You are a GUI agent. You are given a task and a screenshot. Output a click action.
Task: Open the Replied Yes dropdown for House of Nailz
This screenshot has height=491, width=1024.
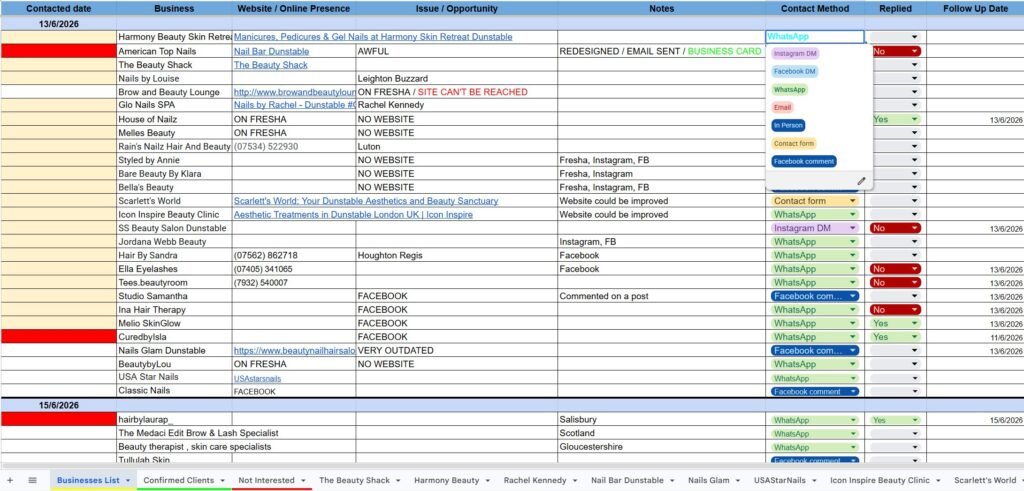895,119
